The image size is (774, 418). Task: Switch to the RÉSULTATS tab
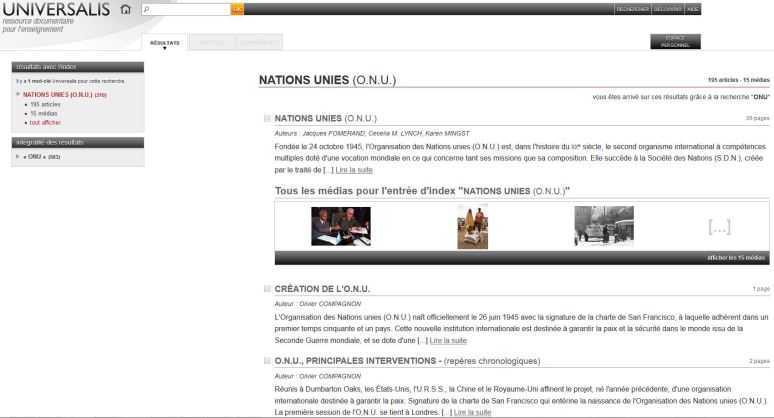point(164,43)
